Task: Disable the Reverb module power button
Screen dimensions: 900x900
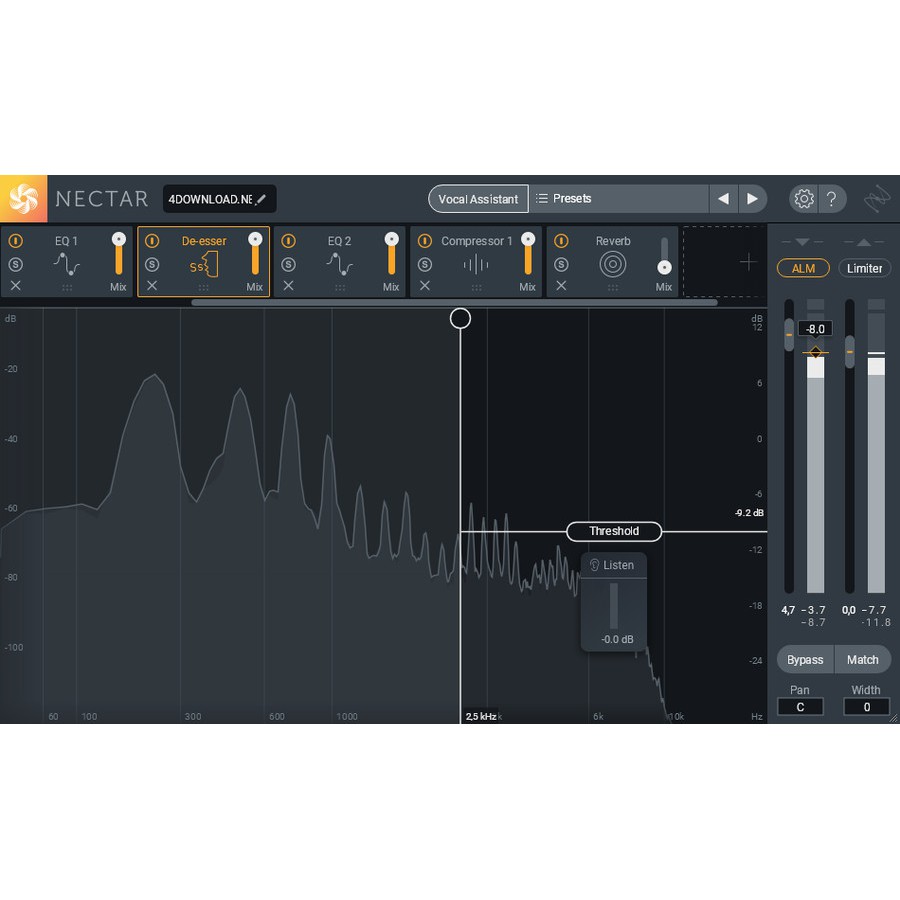Action: 561,241
